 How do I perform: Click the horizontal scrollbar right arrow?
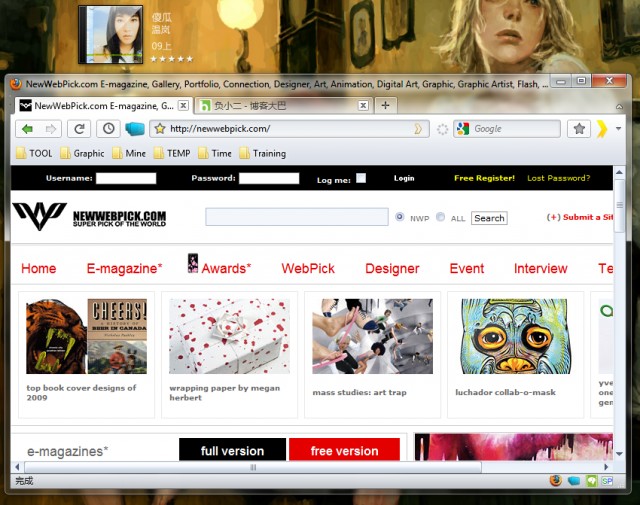606,467
